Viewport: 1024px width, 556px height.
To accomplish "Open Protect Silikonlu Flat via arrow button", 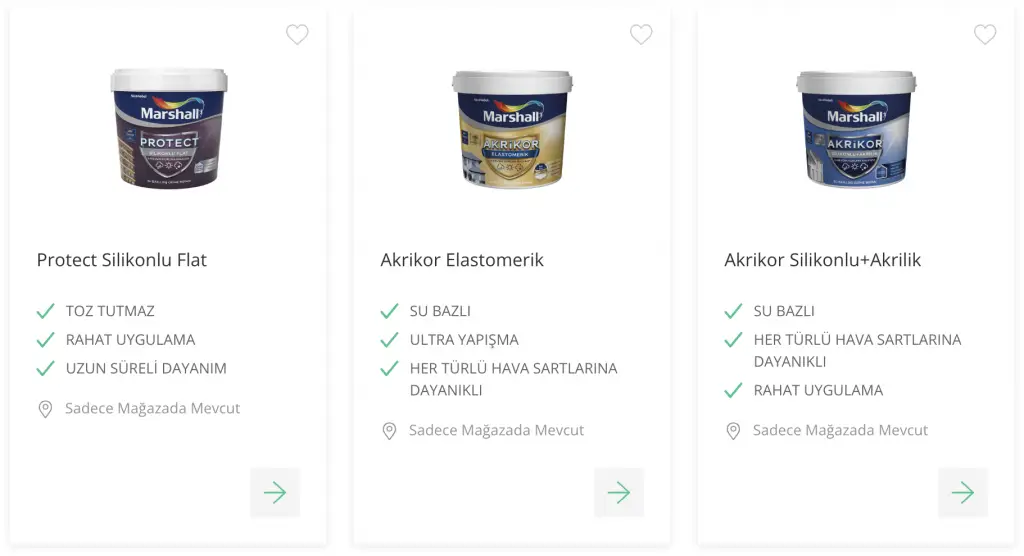I will pyautogui.click(x=275, y=493).
